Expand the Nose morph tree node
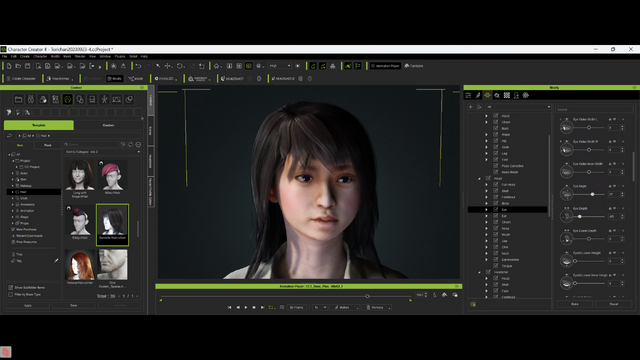Screen dimensions: 640x360 (486, 228)
